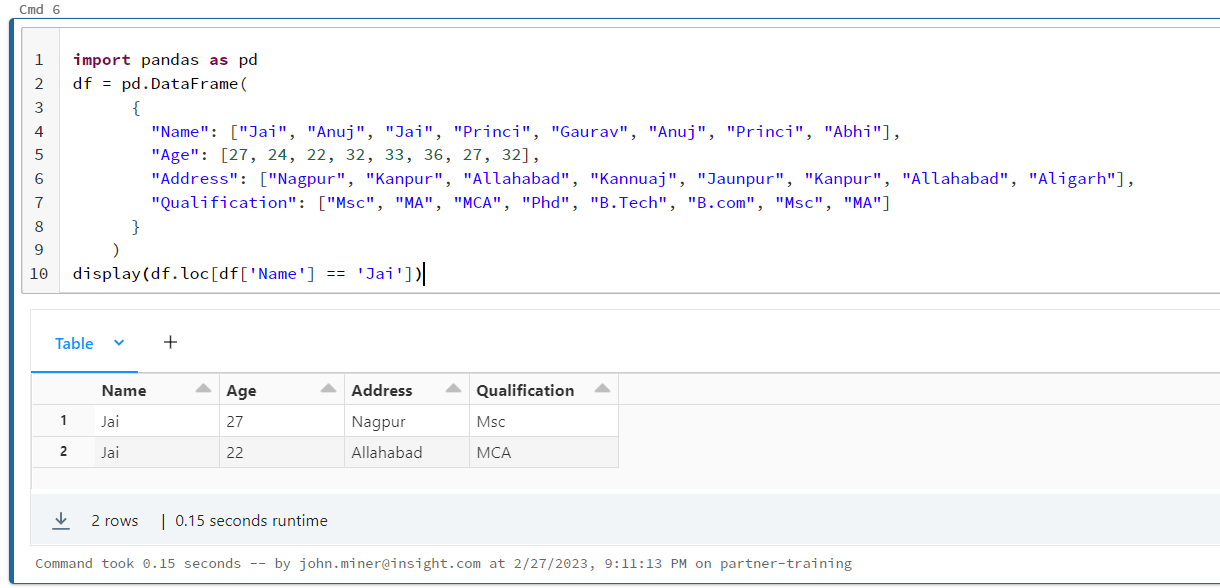Select the Table tab
Image resolution: width=1220 pixels, height=588 pixels.
pos(72,343)
